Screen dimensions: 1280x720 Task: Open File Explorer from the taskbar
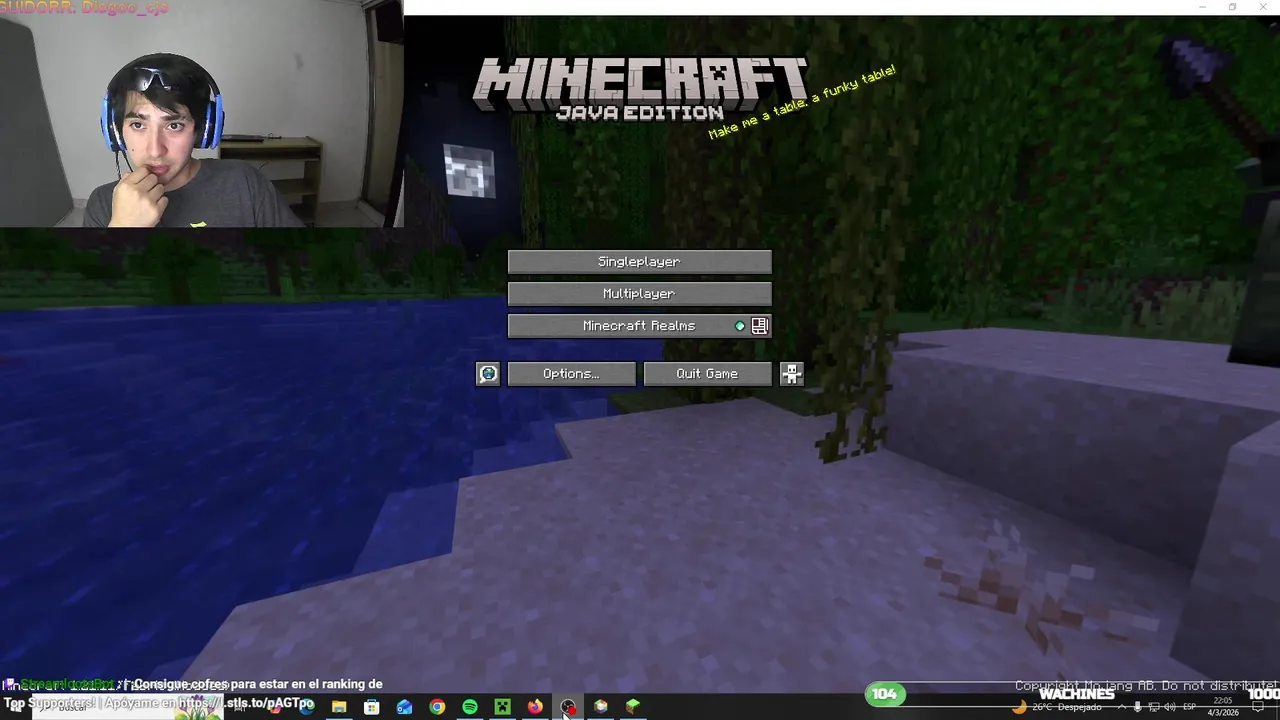(339, 707)
